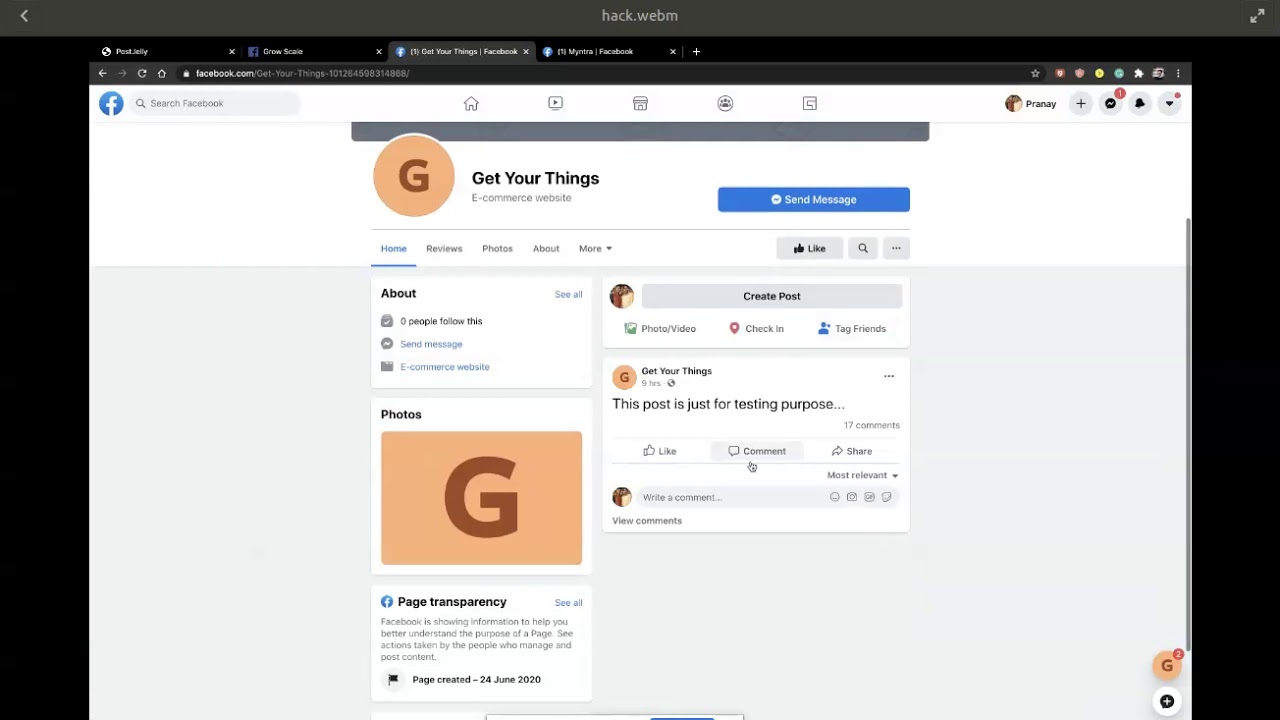Select the About page tab
Screen dimensions: 1280x720
click(546, 248)
